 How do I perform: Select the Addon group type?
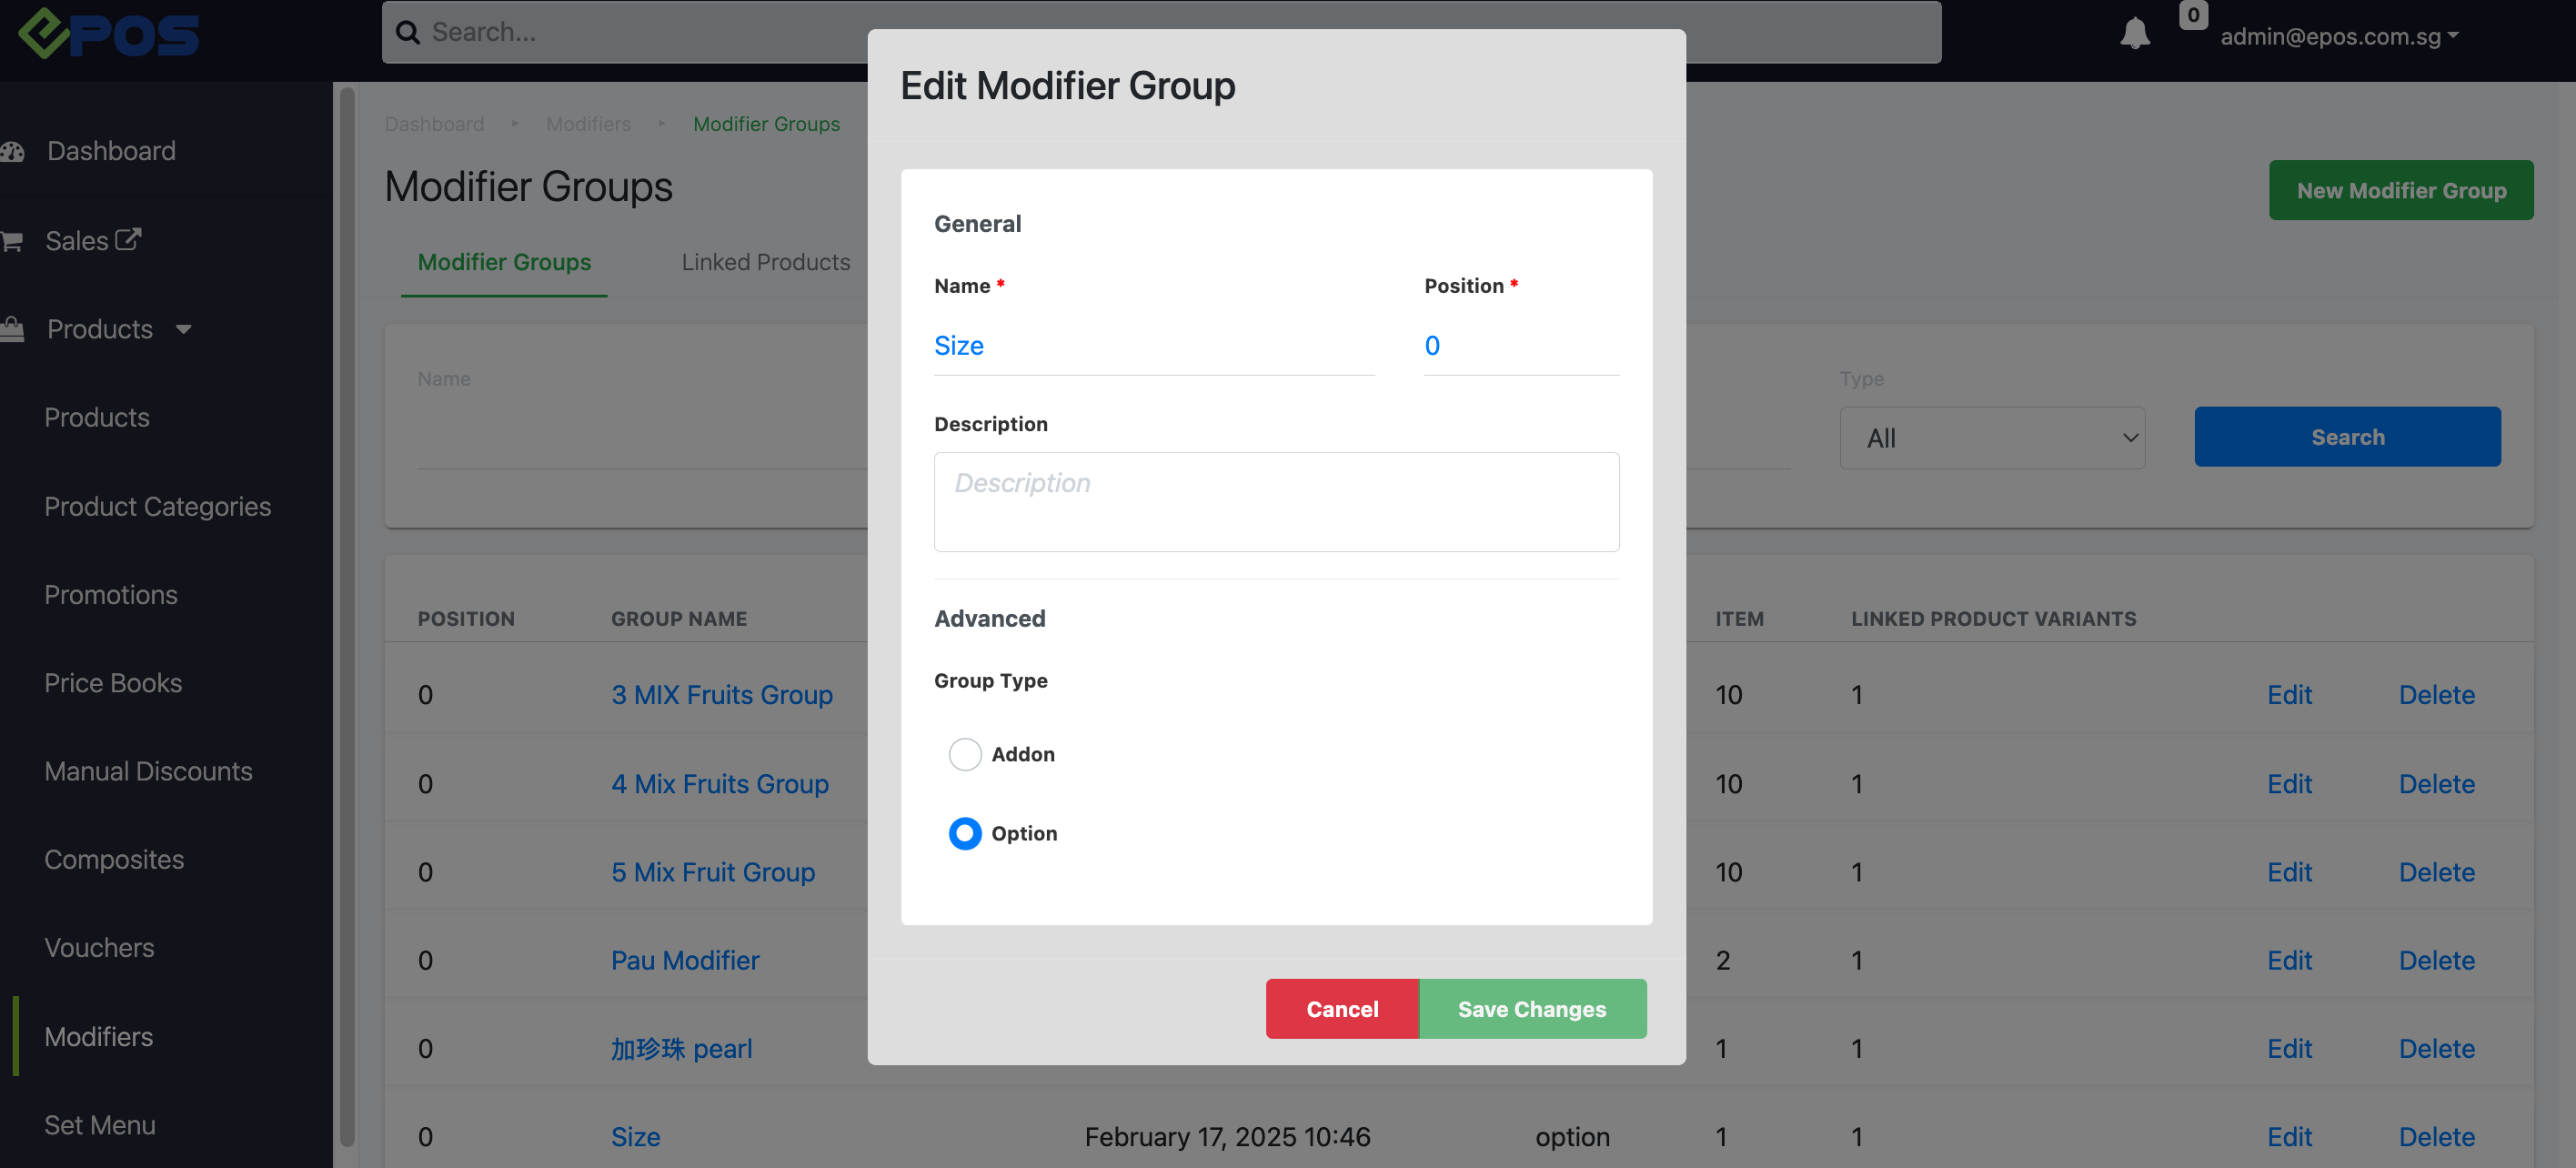click(964, 754)
